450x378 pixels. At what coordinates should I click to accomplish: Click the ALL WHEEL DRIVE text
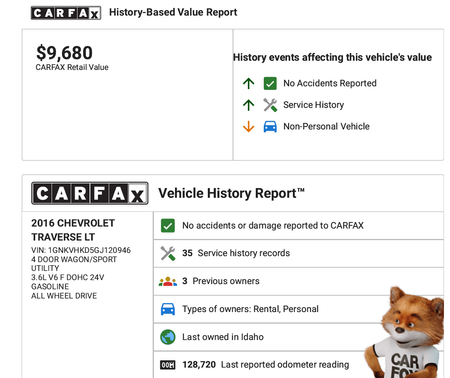[64, 296]
